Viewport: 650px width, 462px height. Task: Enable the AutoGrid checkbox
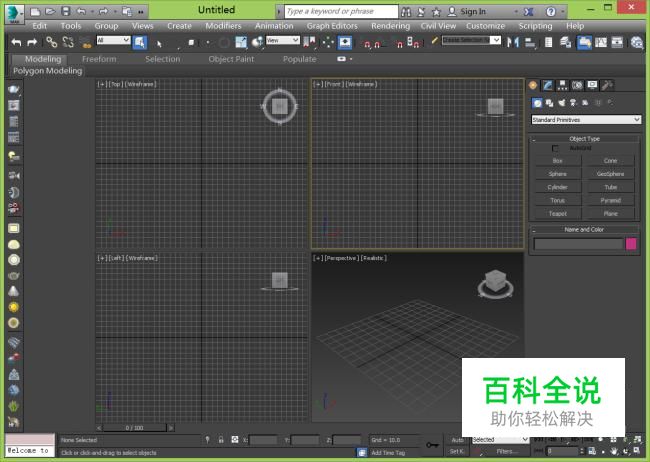pos(556,148)
